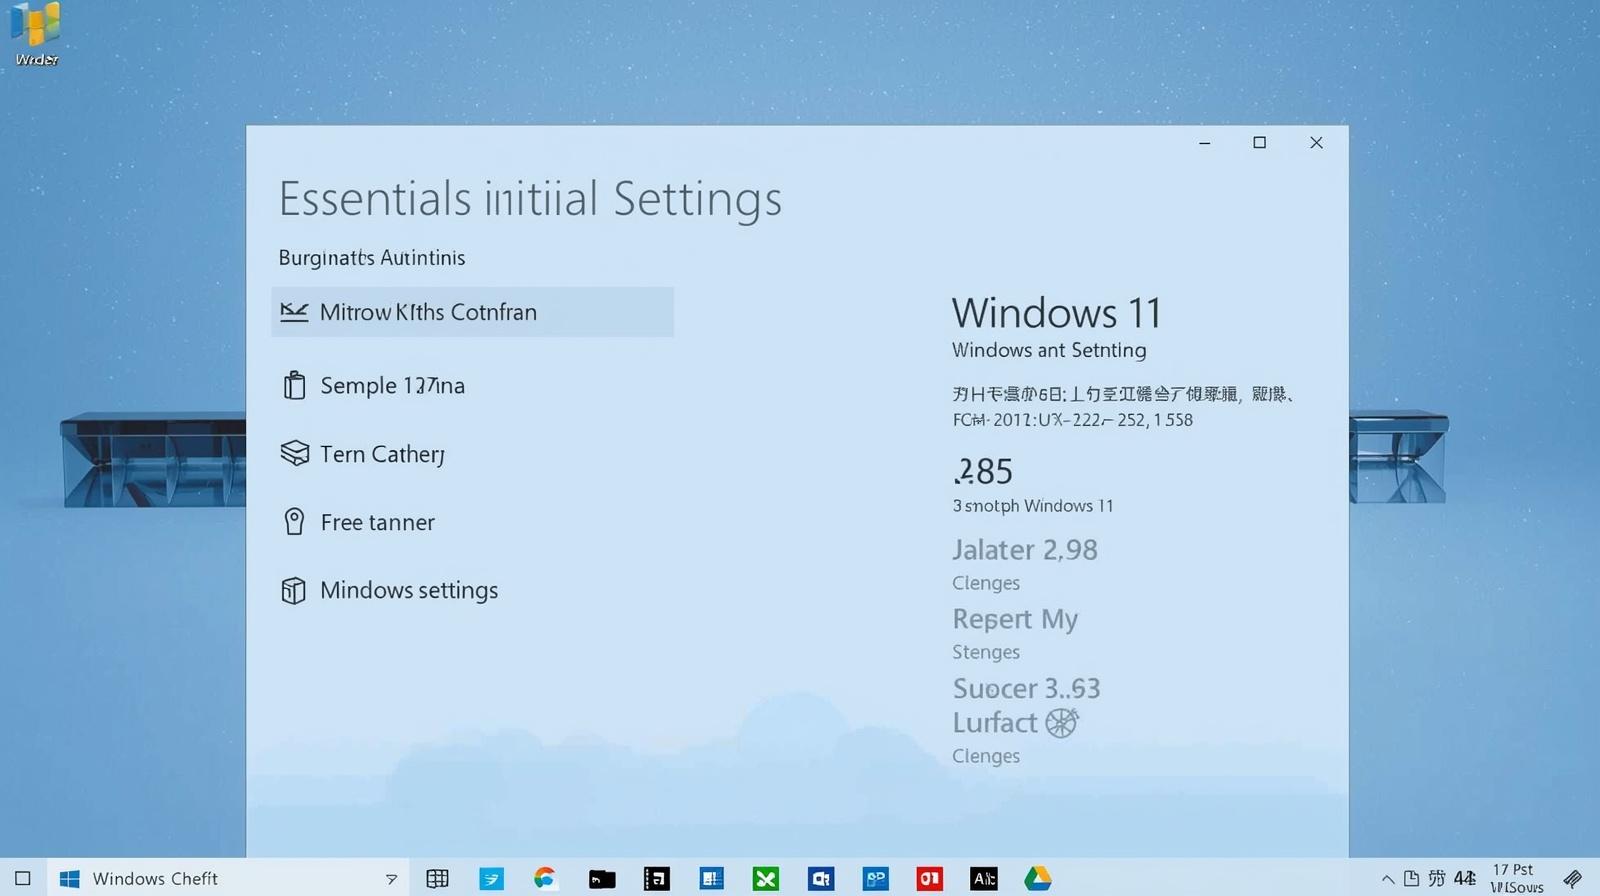Click the Tern Catherj layers icon
Image resolution: width=1600 pixels, height=896 pixels.
pyautogui.click(x=294, y=454)
